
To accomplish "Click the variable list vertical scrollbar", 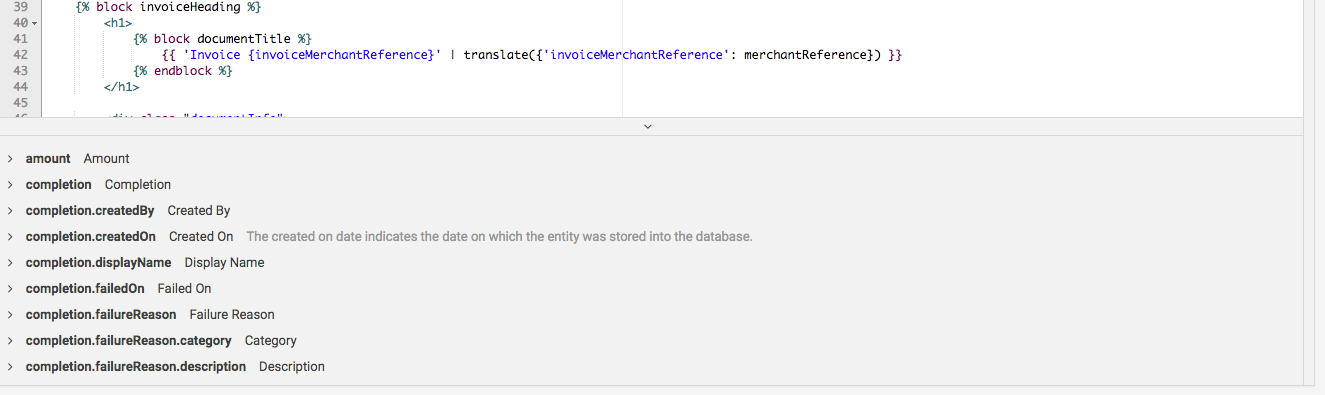I will coord(1310,260).
